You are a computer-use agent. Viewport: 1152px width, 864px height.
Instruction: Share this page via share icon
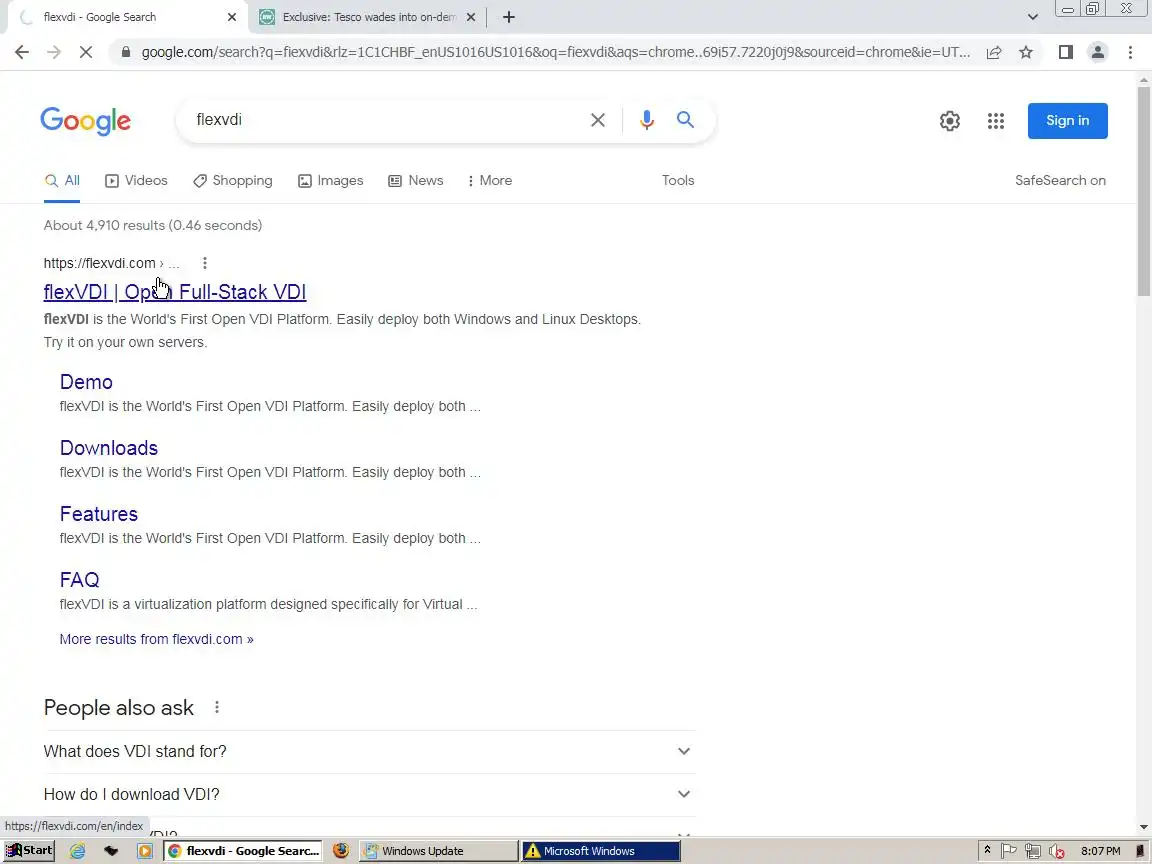994,52
